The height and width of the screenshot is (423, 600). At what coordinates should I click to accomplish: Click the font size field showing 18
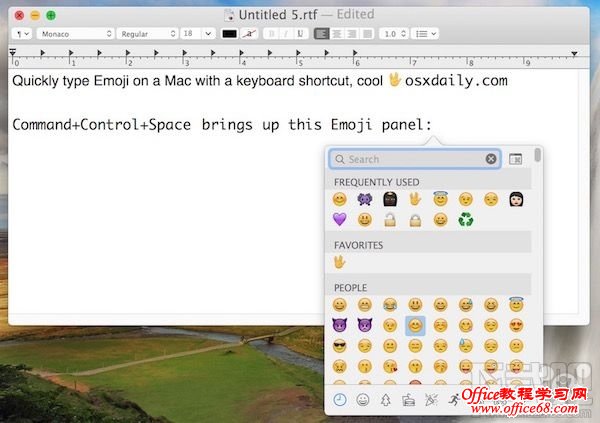pyautogui.click(x=191, y=34)
